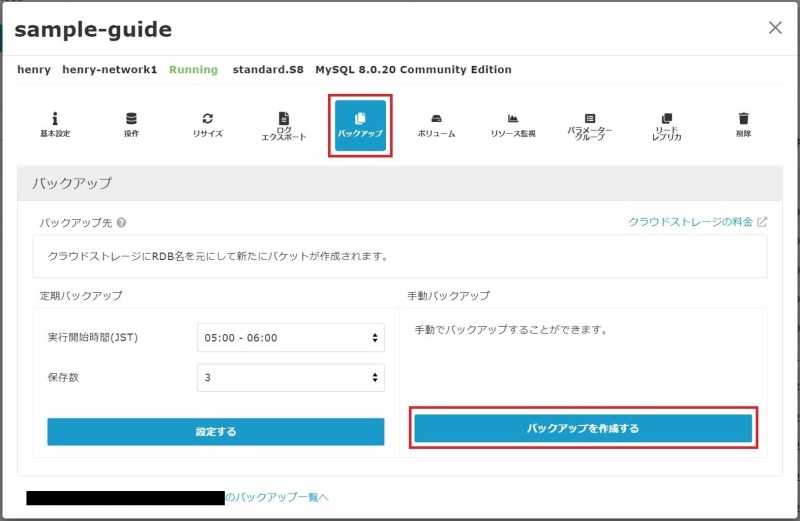Open the リサイズ refresh icon tab
The image size is (800, 521).
207,125
